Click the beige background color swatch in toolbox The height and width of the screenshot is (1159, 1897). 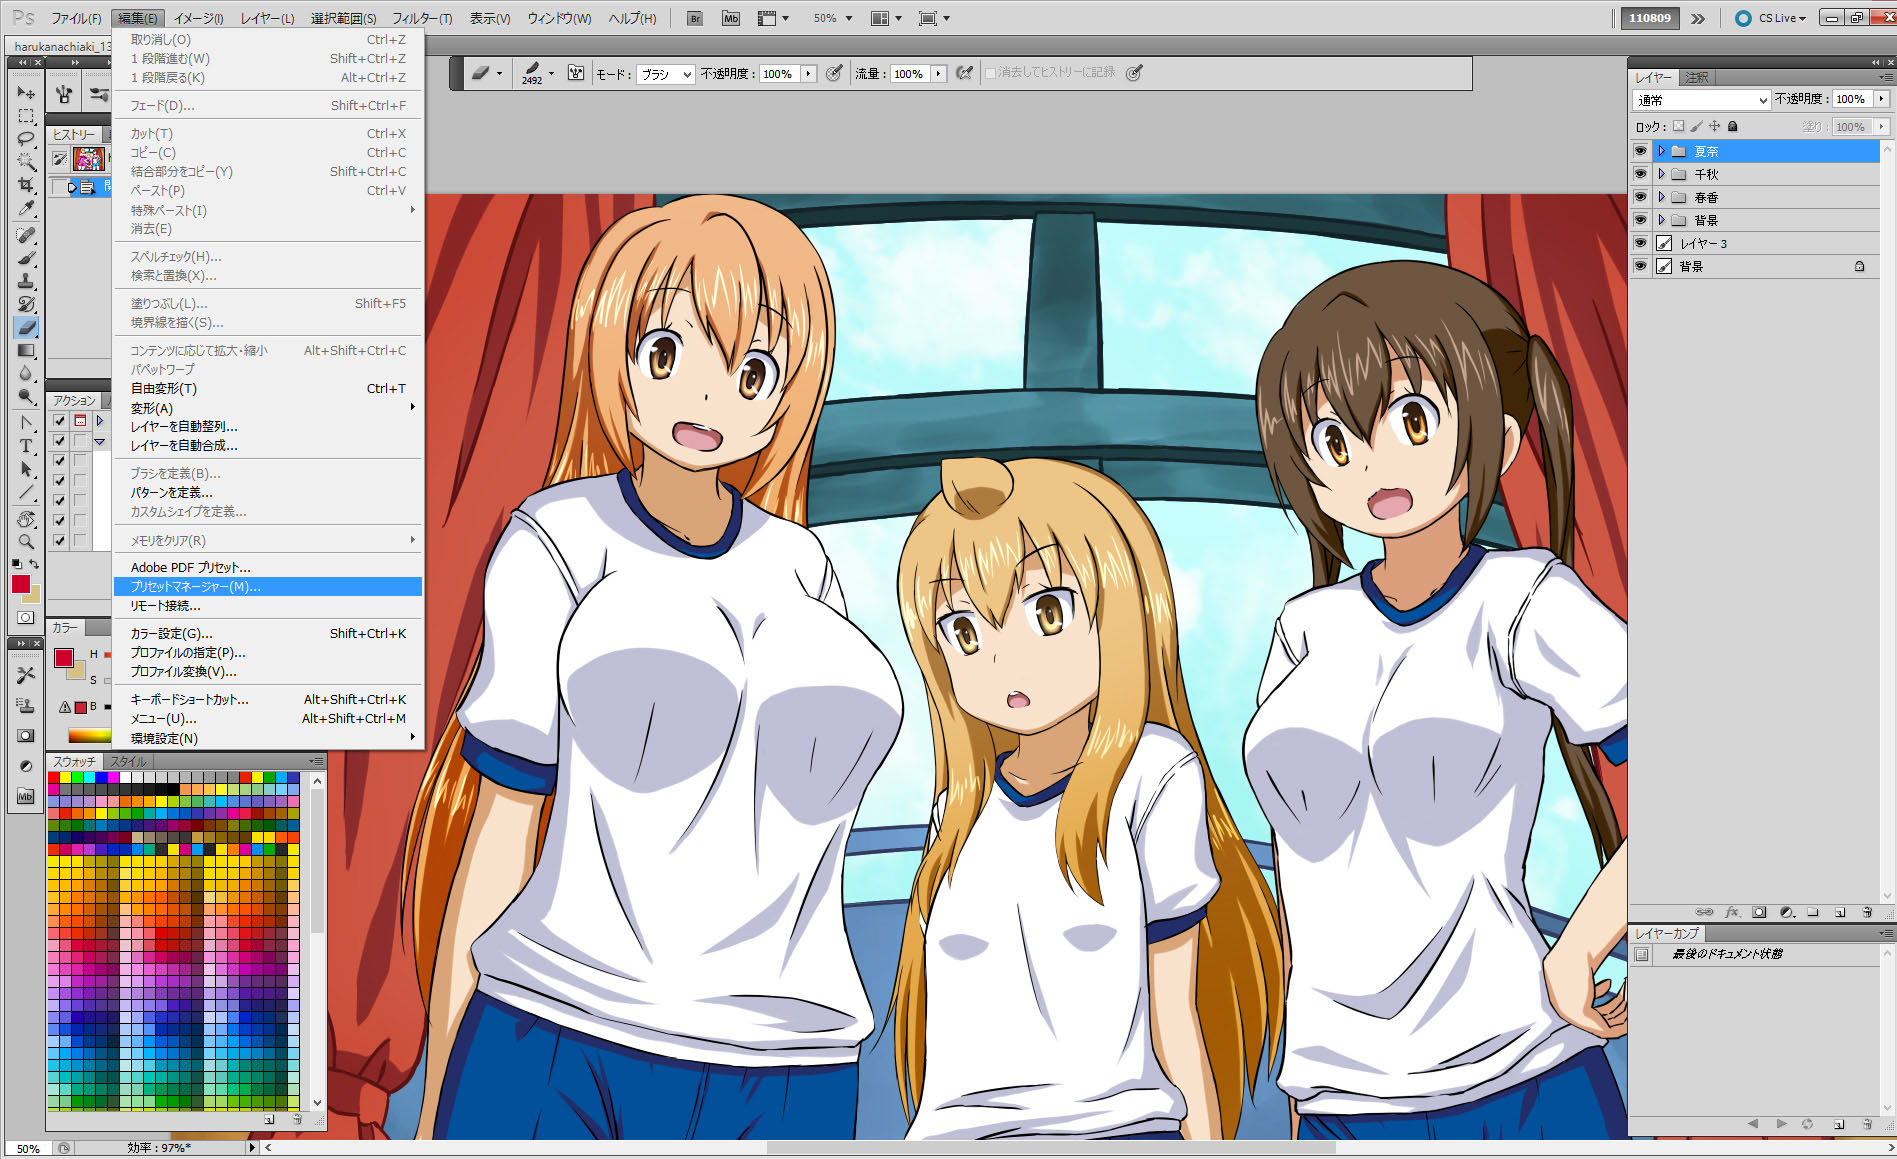34,596
